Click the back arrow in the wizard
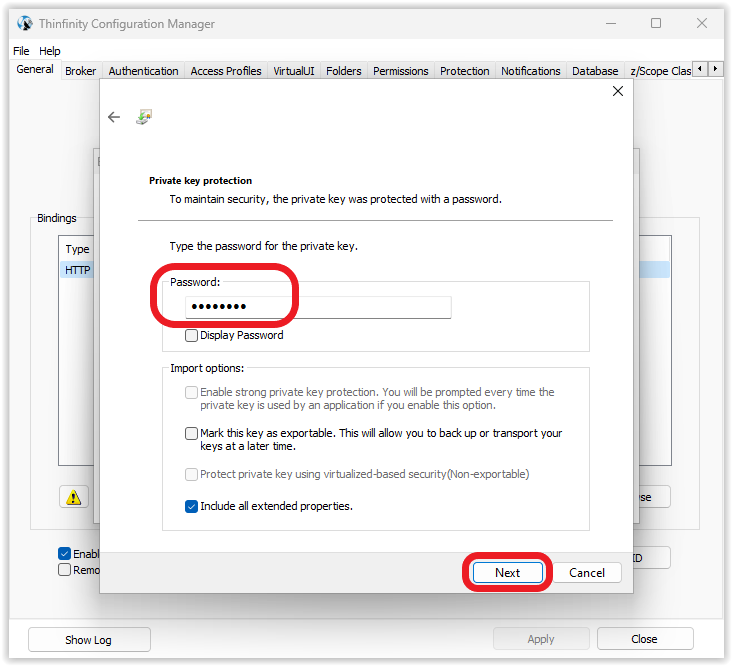This screenshot has height=666, width=732. coord(114,117)
